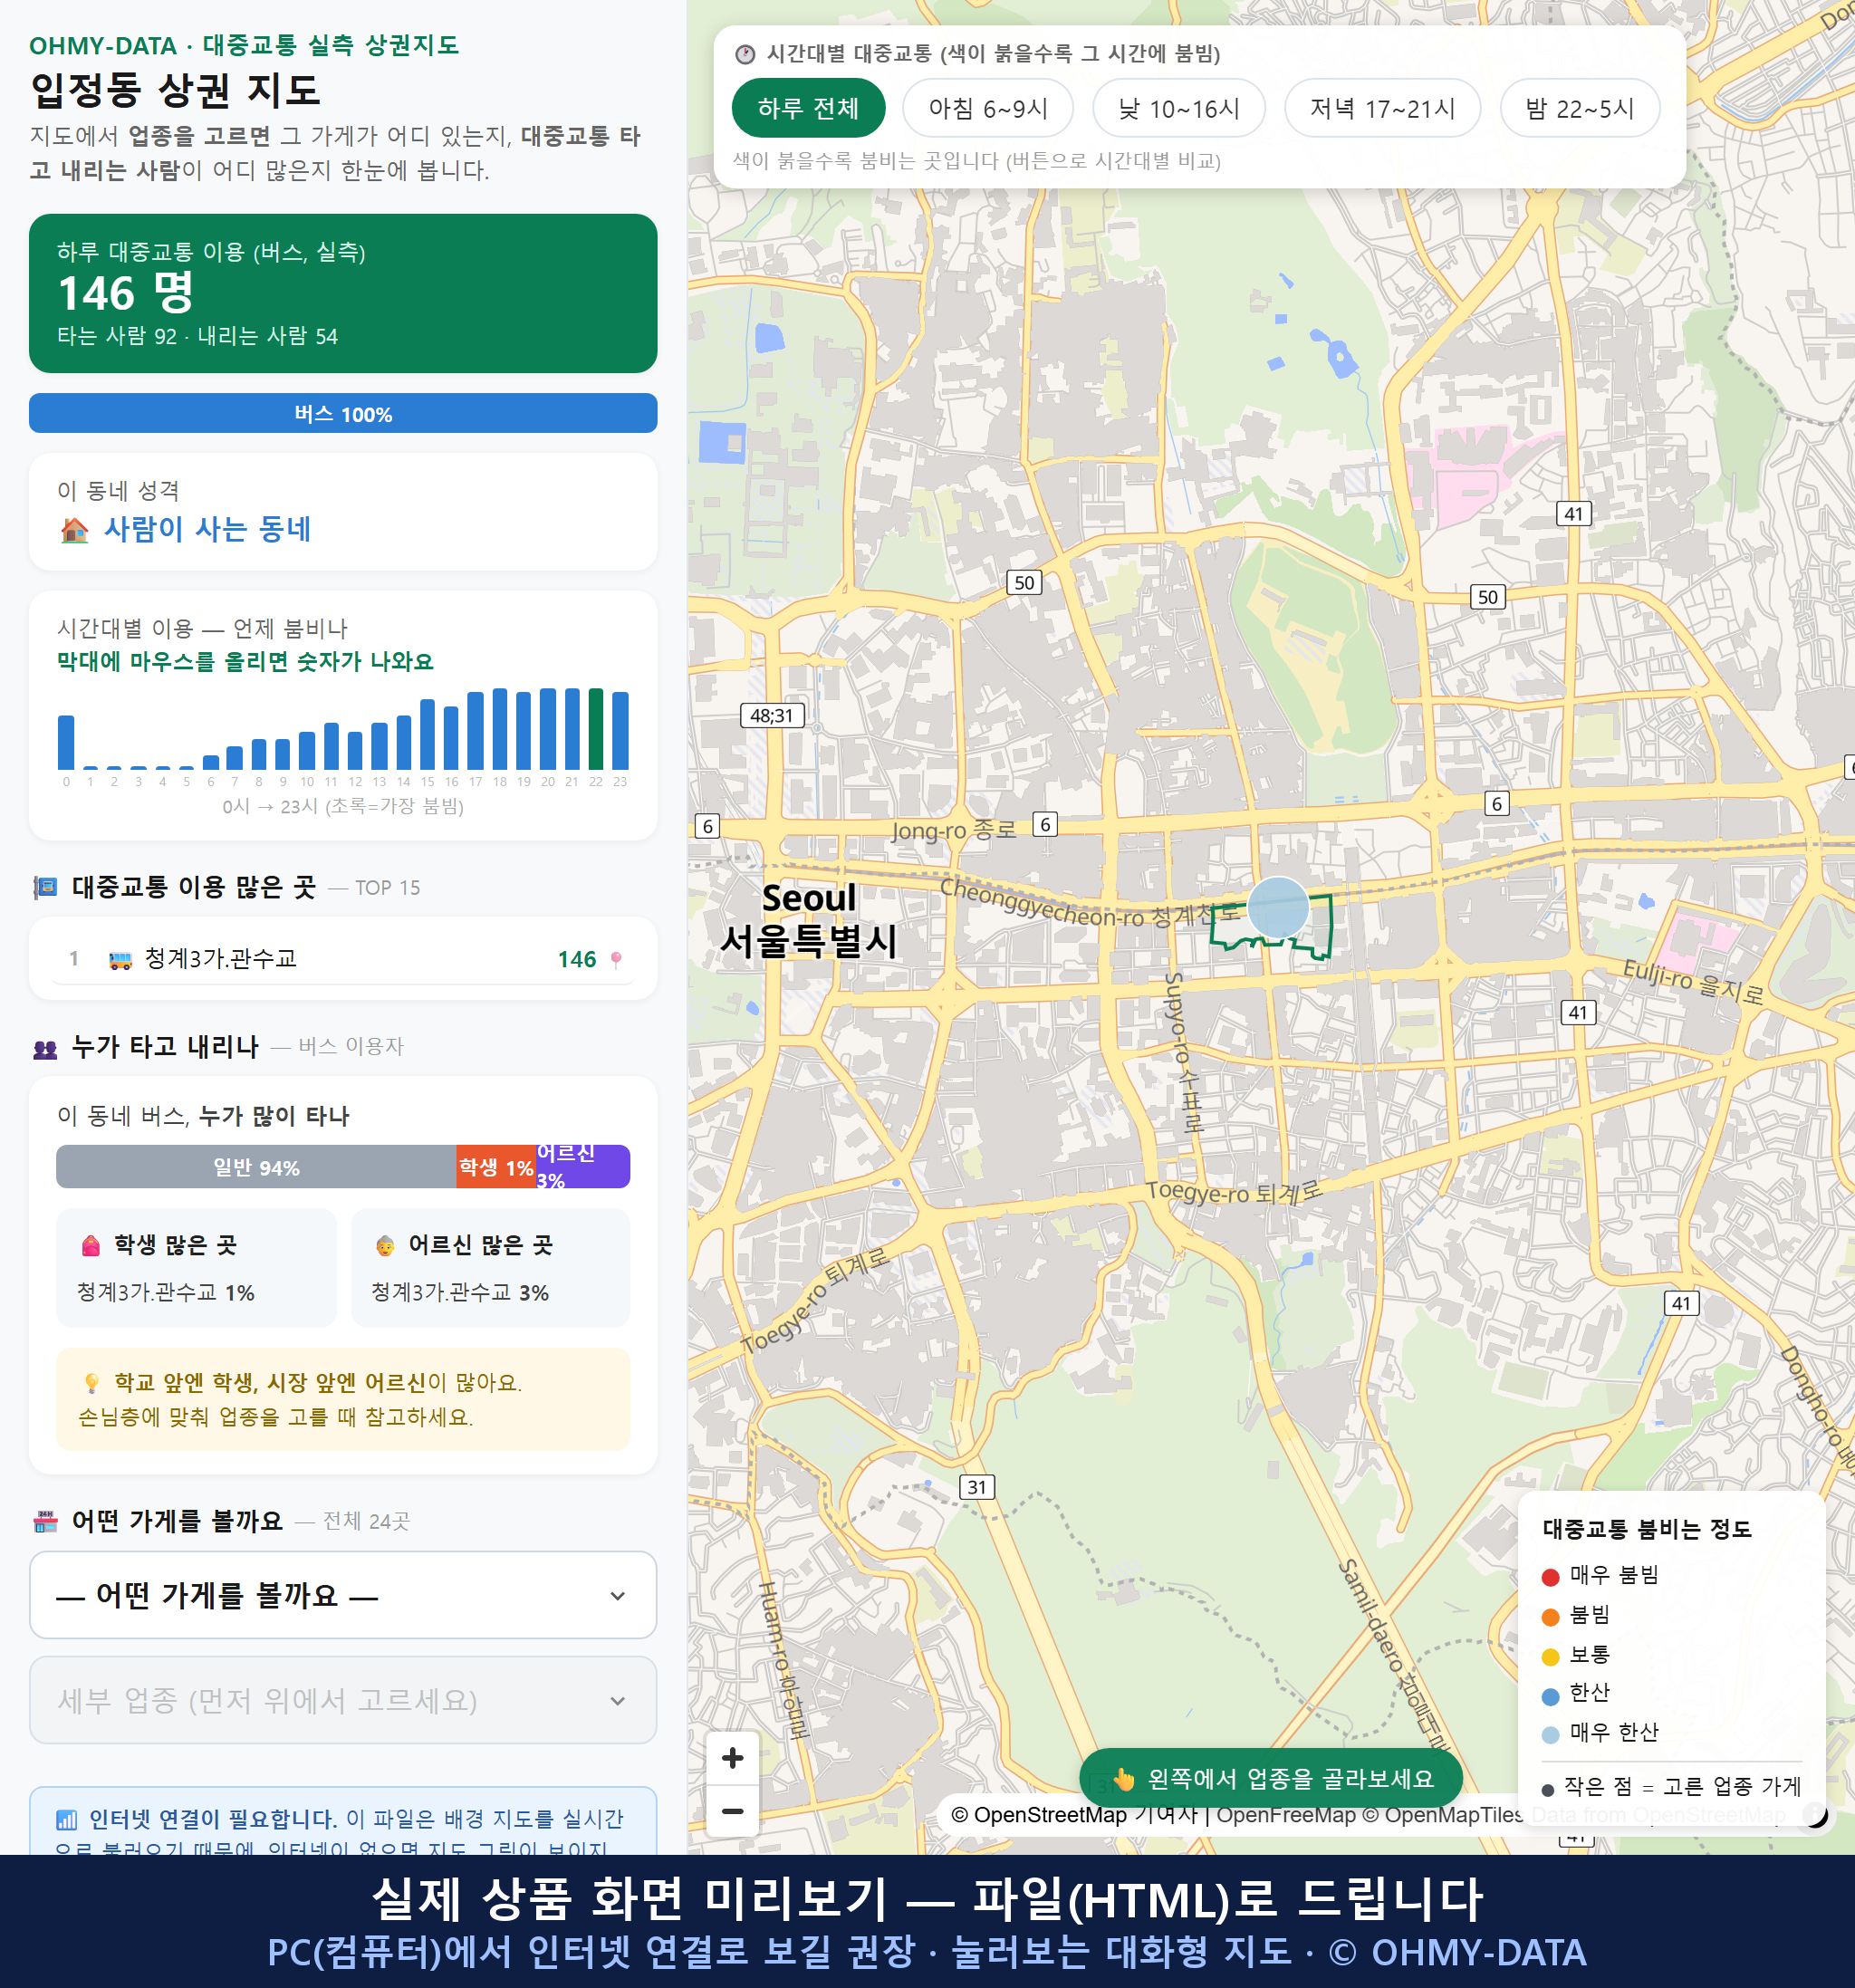Click the yellow 보통 legend dot
This screenshot has height=1988, width=1855.
[1550, 1657]
